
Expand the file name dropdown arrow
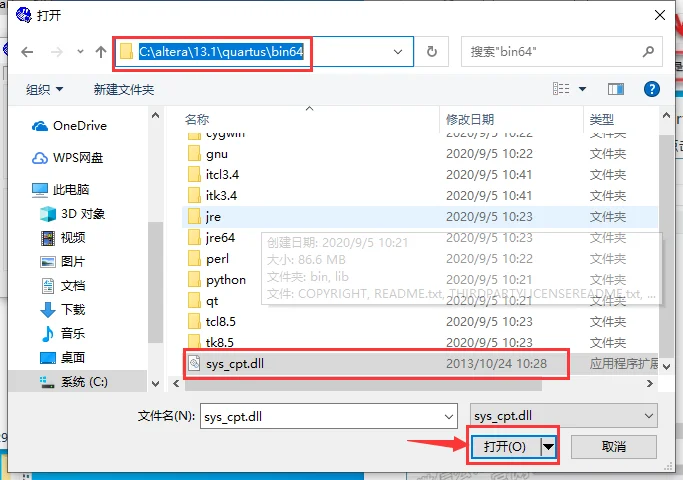coord(449,416)
